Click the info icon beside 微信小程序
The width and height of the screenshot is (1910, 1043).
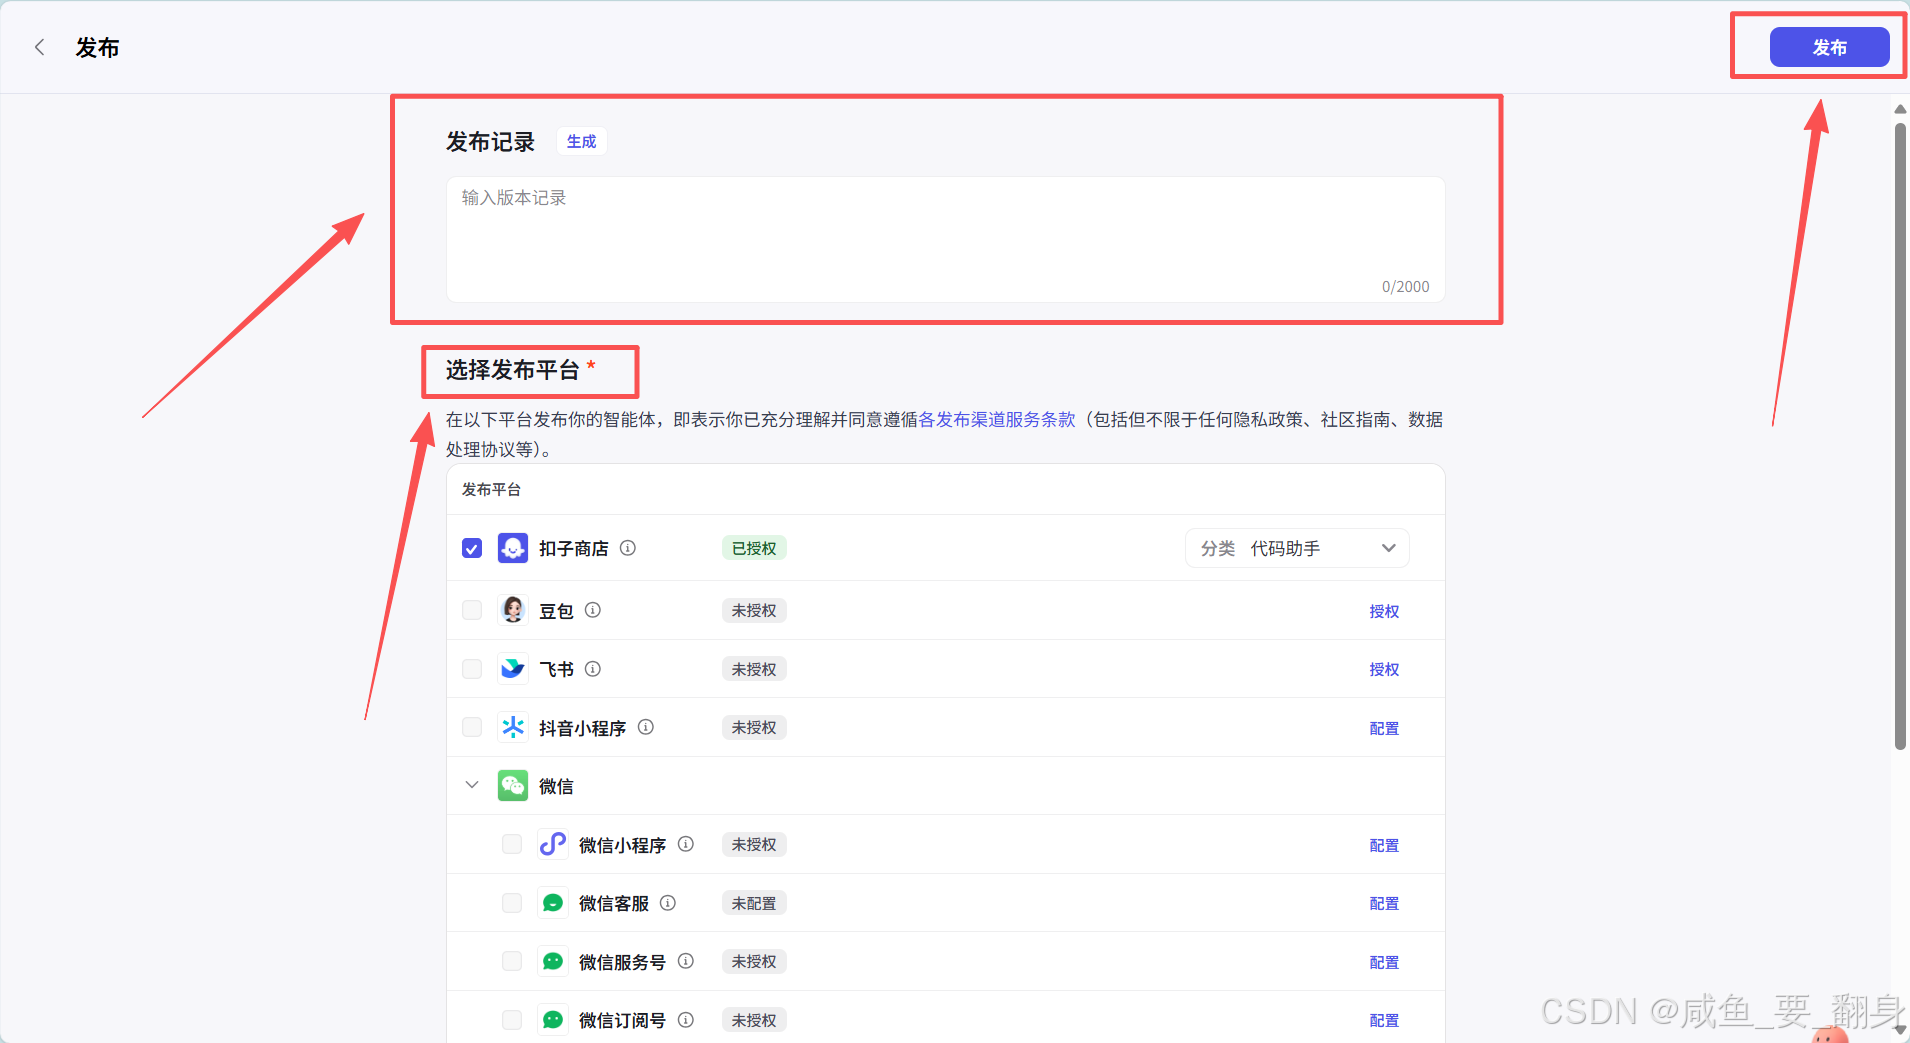coord(686,844)
